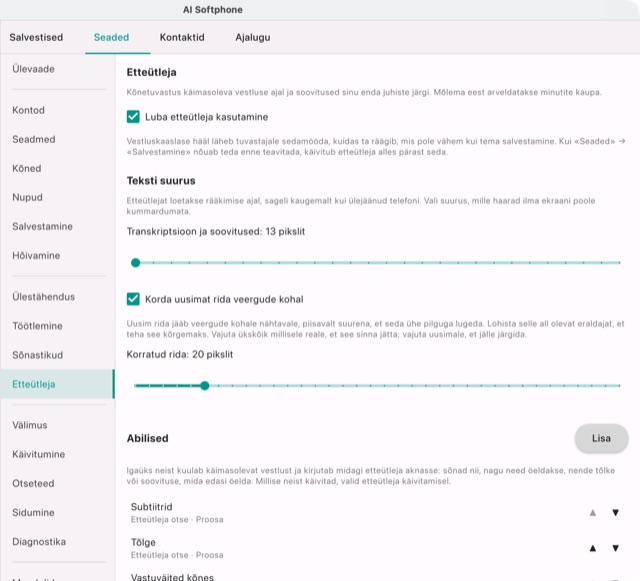Select Sidumine in the sidebar

[57, 512]
